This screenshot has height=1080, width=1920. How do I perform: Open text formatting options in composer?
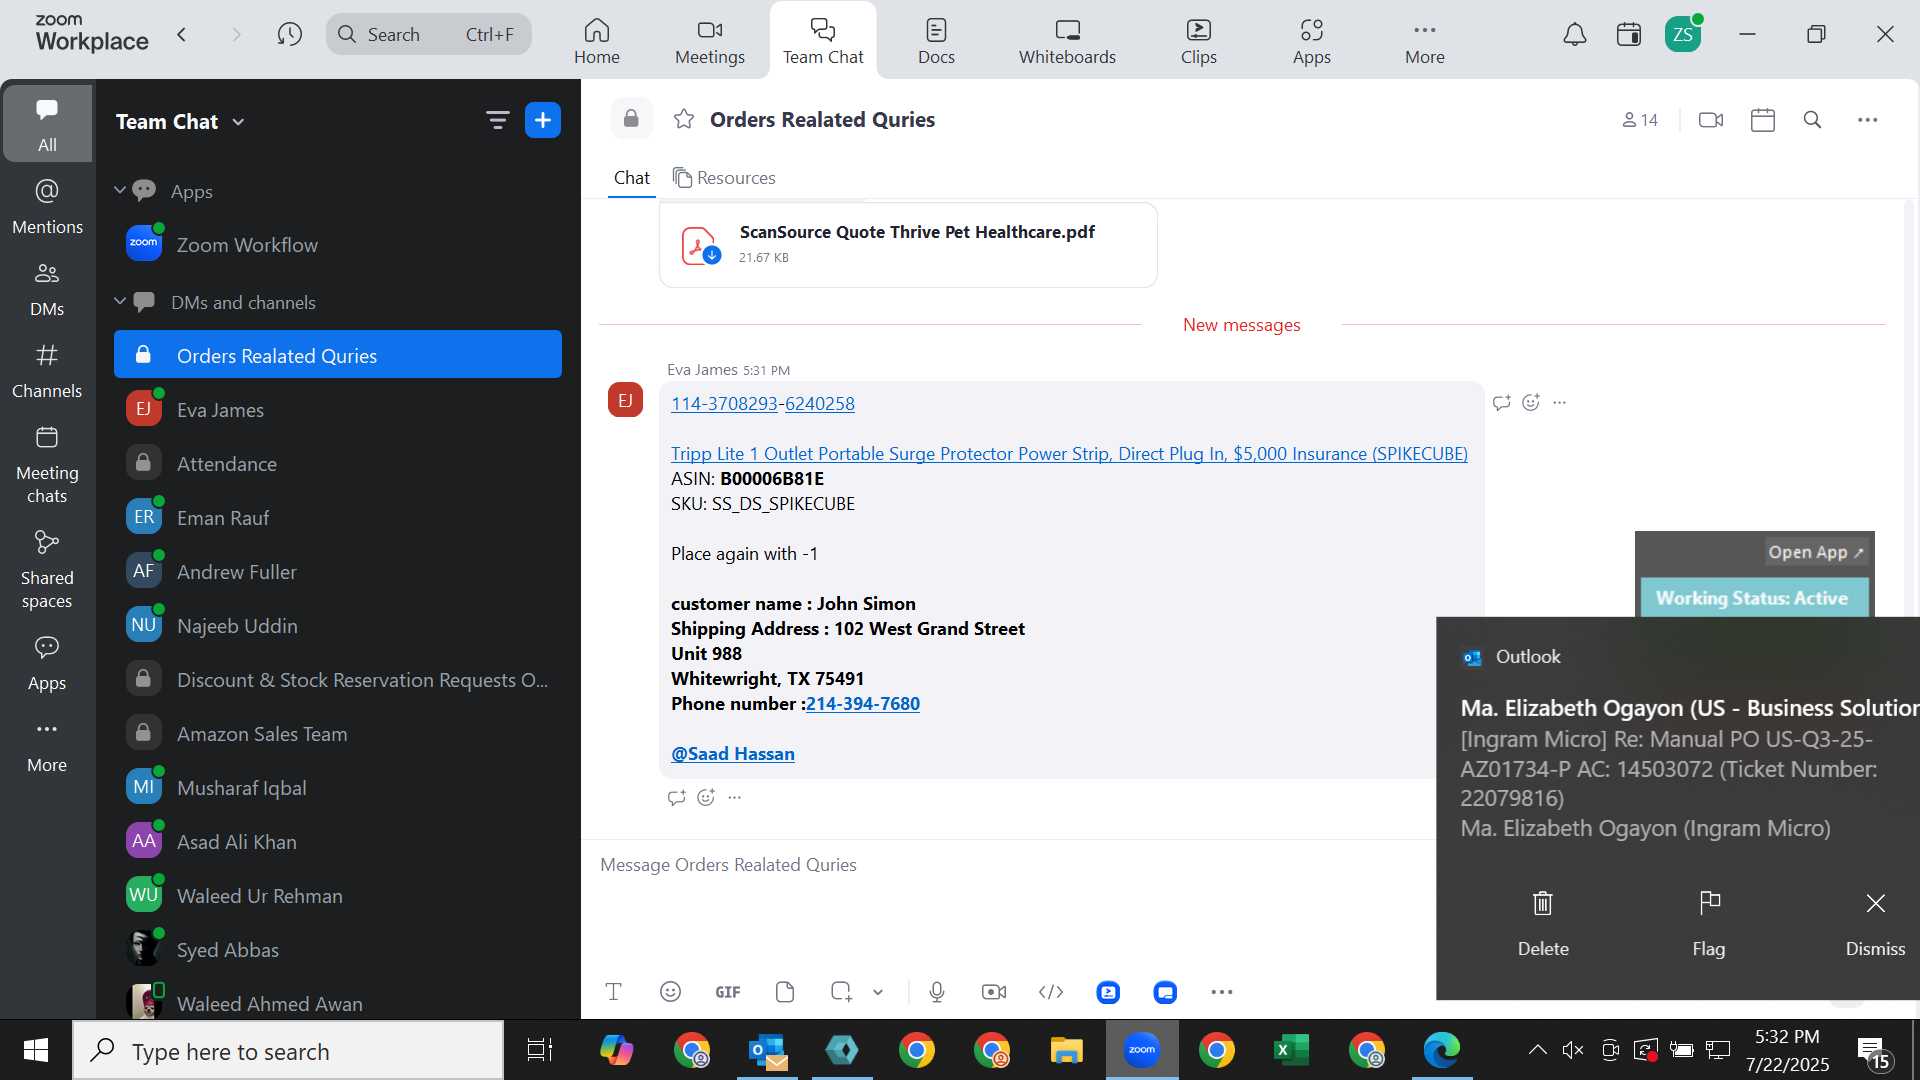(614, 992)
